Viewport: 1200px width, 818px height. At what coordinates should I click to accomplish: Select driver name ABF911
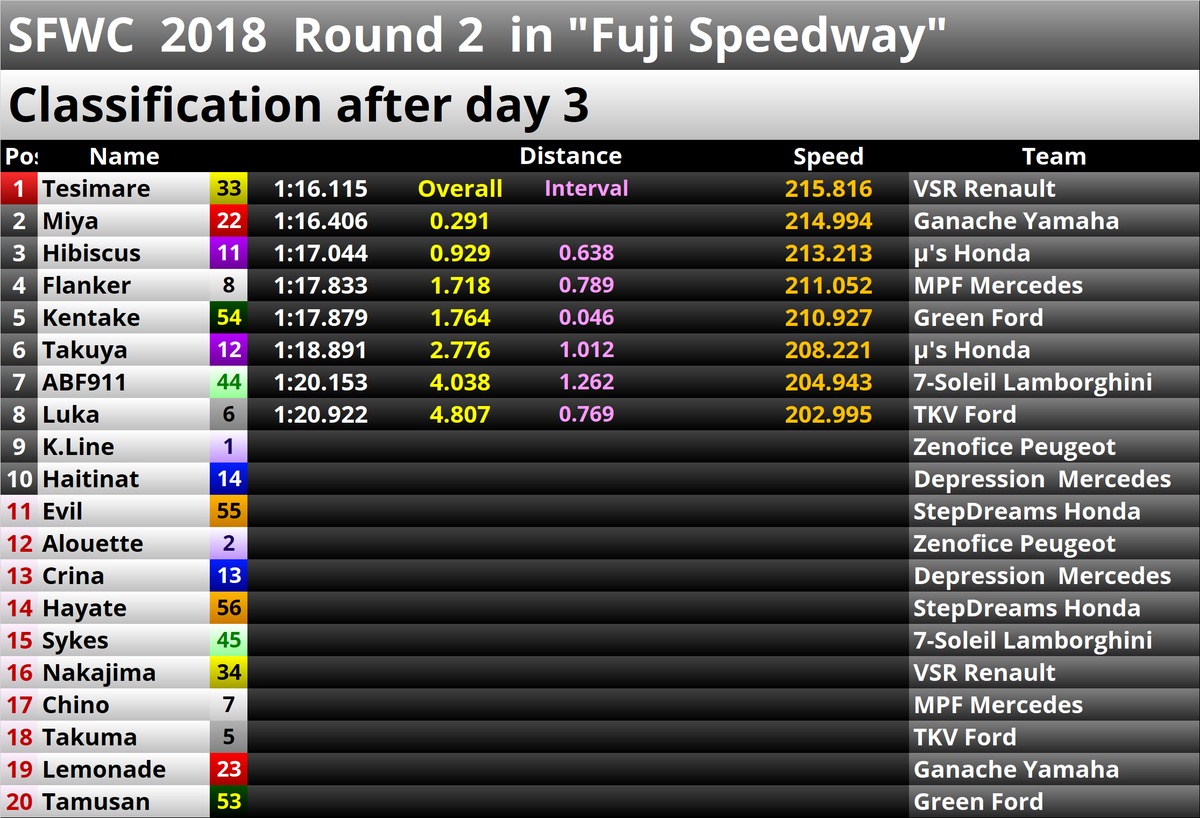click(x=84, y=382)
